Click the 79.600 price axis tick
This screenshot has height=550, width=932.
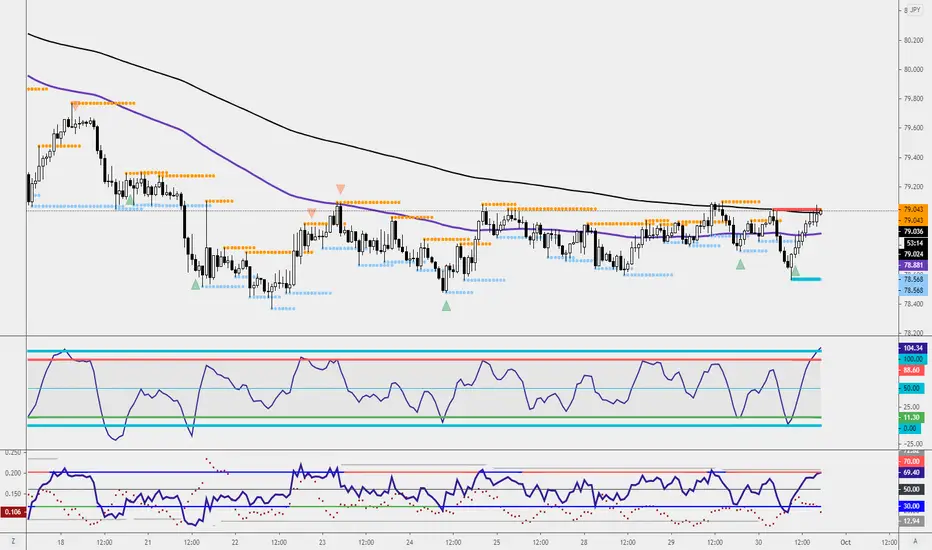point(913,128)
